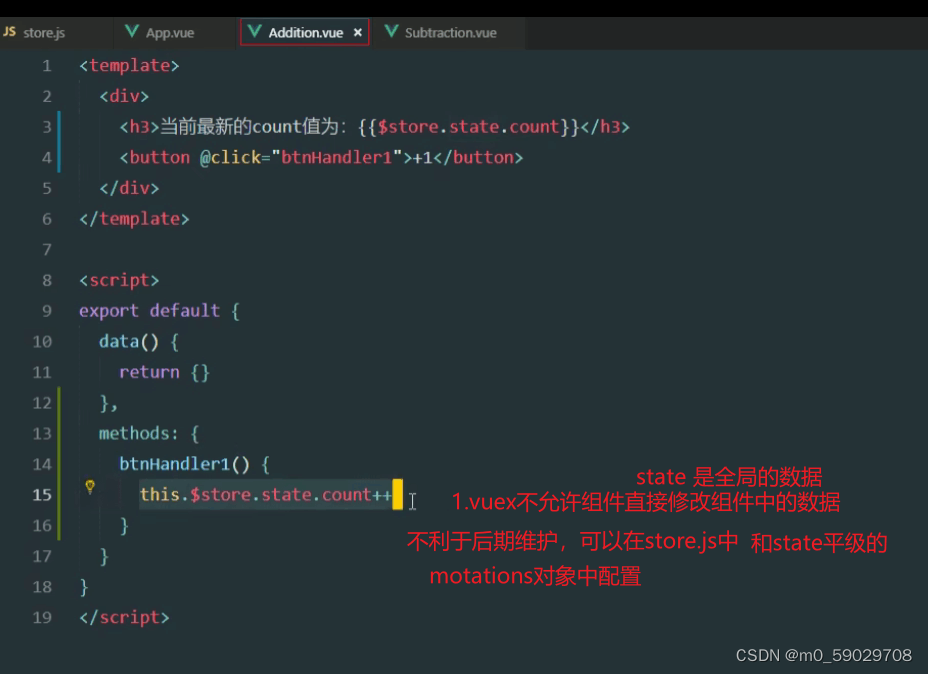Open the App.vue tab
This screenshot has width=928, height=674.
point(169,33)
